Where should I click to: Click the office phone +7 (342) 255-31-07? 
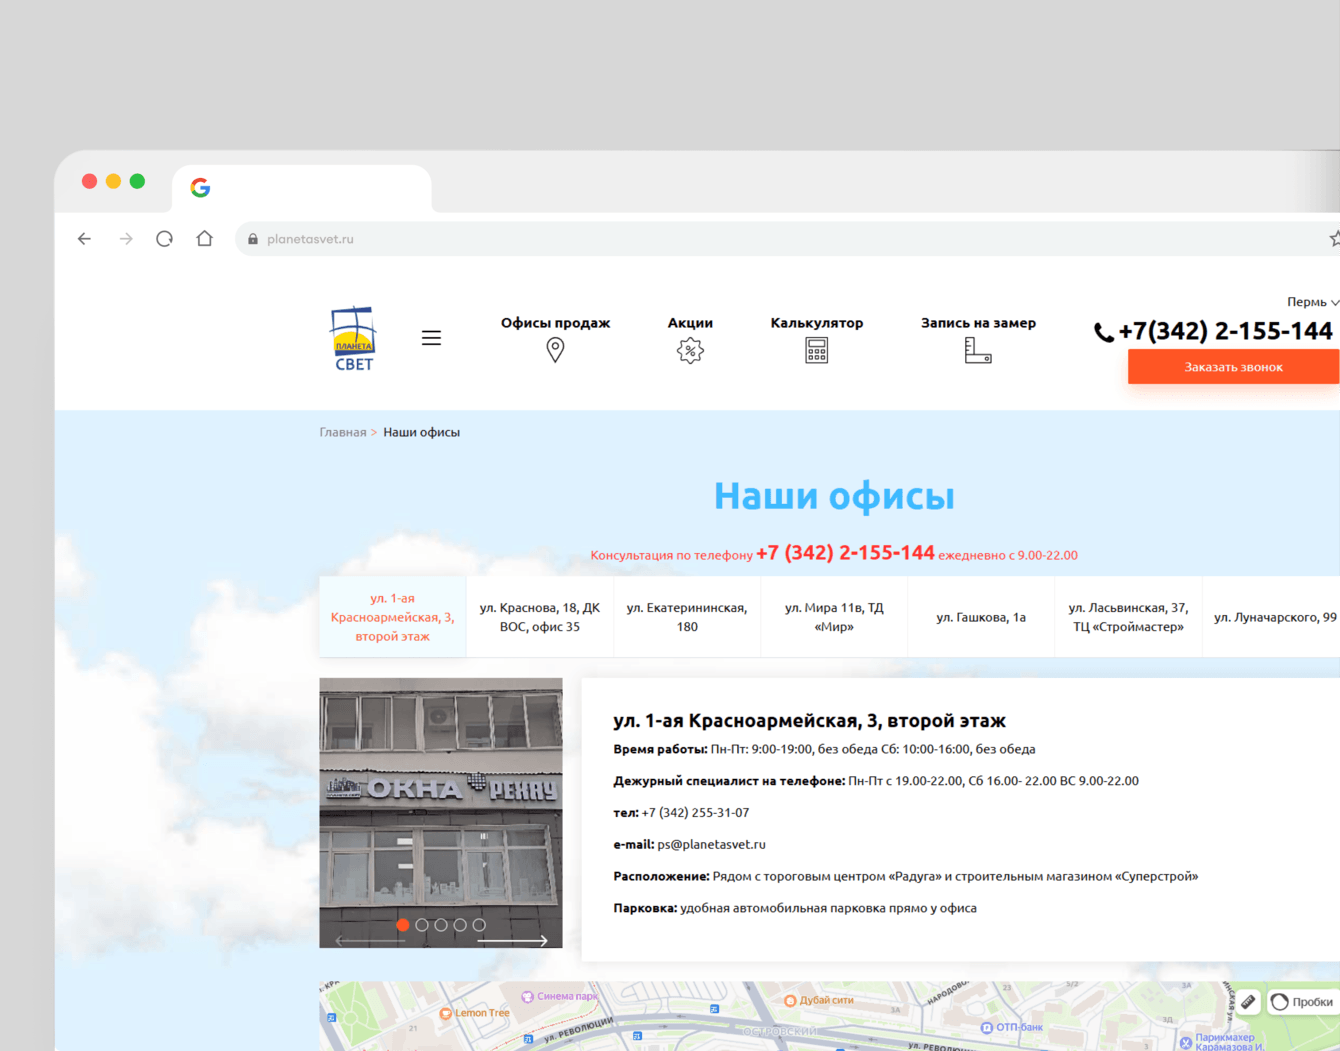click(x=695, y=813)
